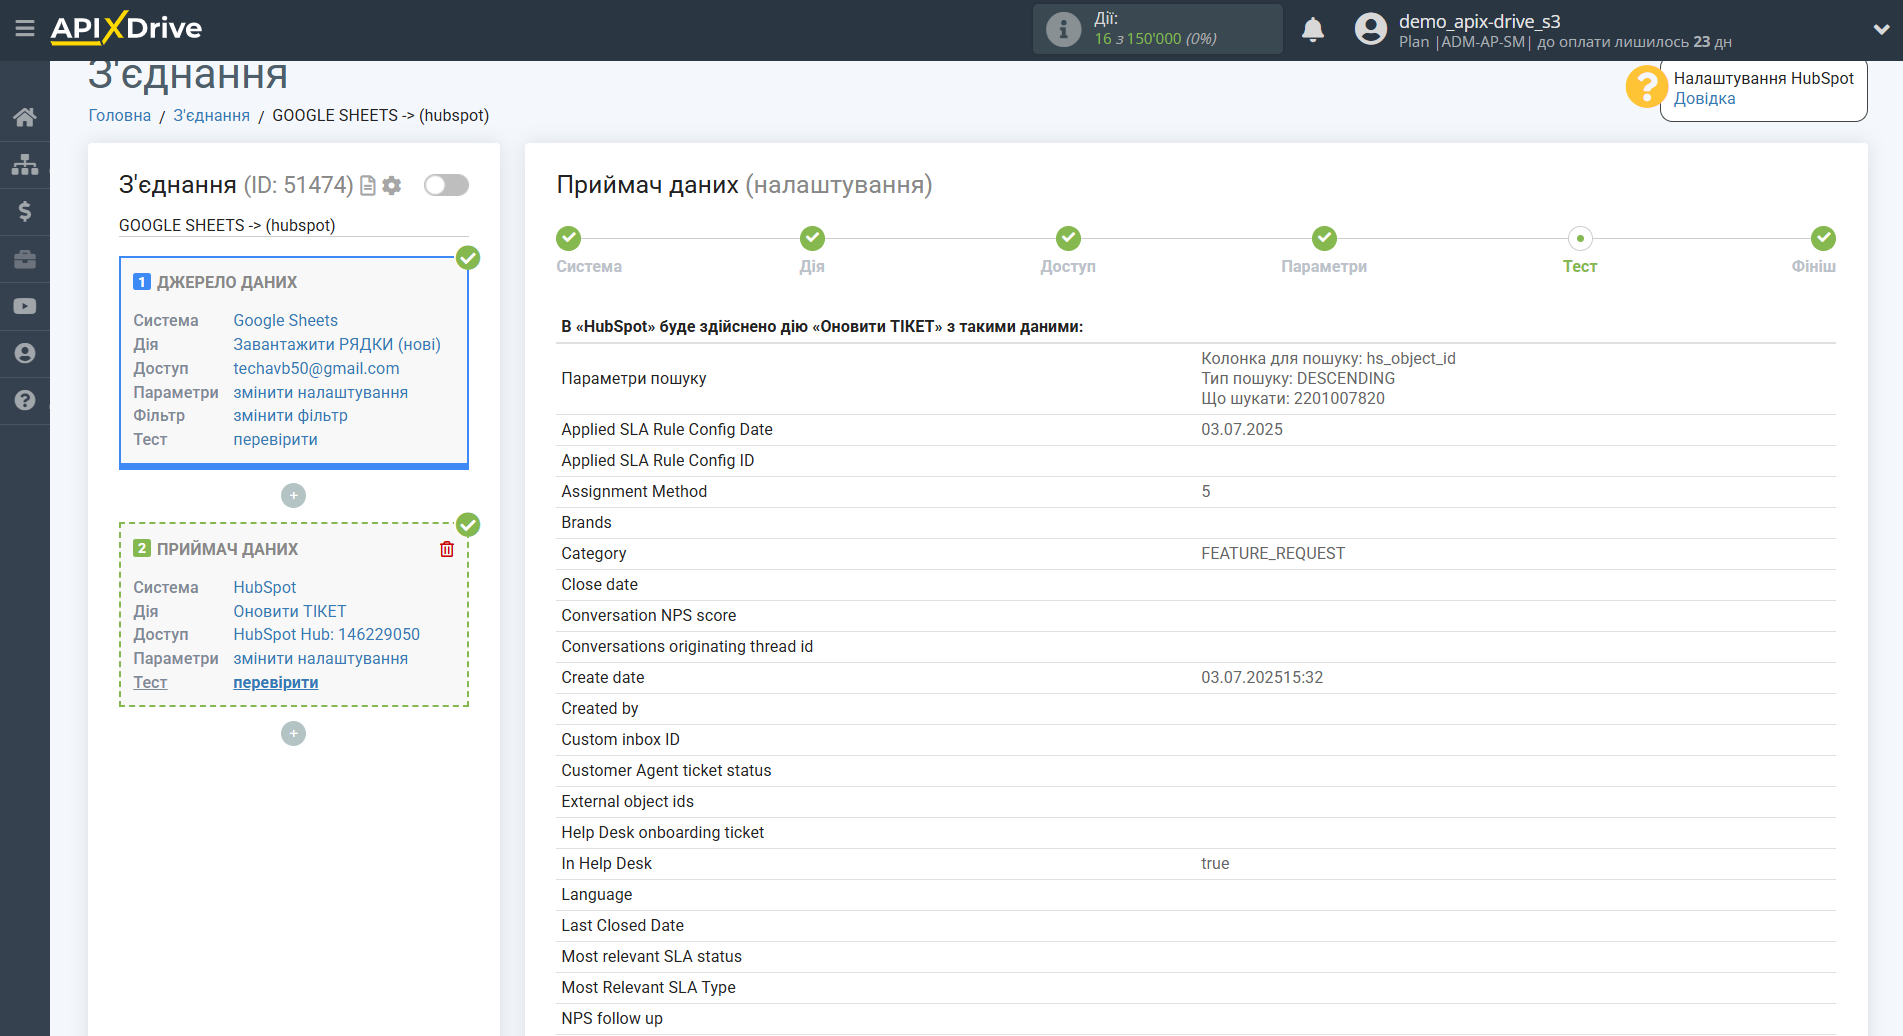1903x1036 pixels.
Task: Open Завантажити РЯДКИ (нові) action link
Action: pos(337,344)
